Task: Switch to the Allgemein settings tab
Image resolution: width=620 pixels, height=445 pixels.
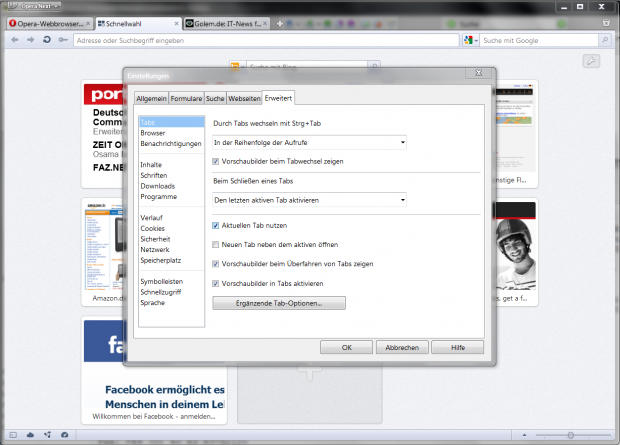Action: (x=151, y=98)
